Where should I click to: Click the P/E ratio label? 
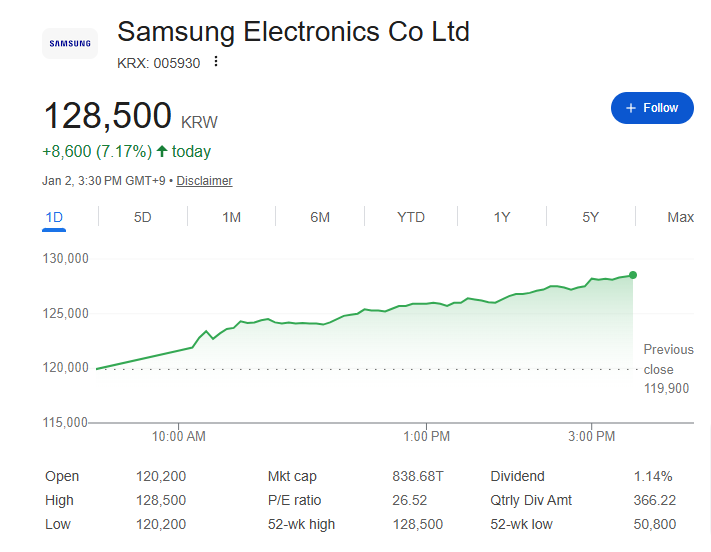294,500
